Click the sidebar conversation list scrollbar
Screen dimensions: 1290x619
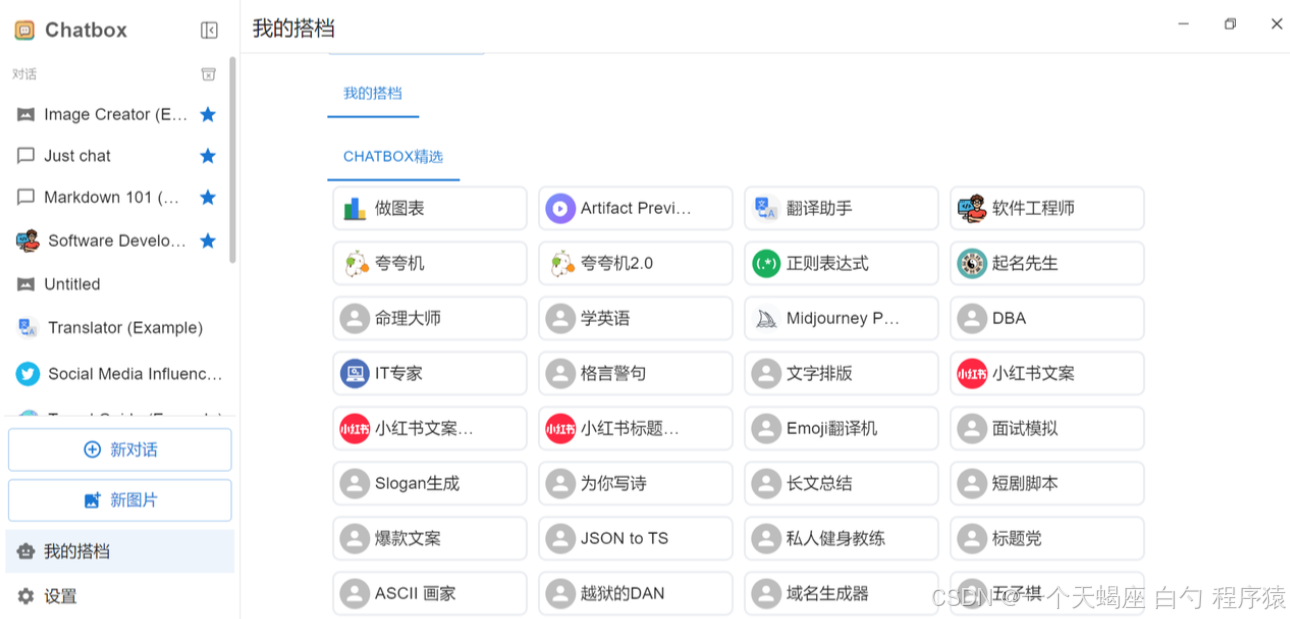233,160
